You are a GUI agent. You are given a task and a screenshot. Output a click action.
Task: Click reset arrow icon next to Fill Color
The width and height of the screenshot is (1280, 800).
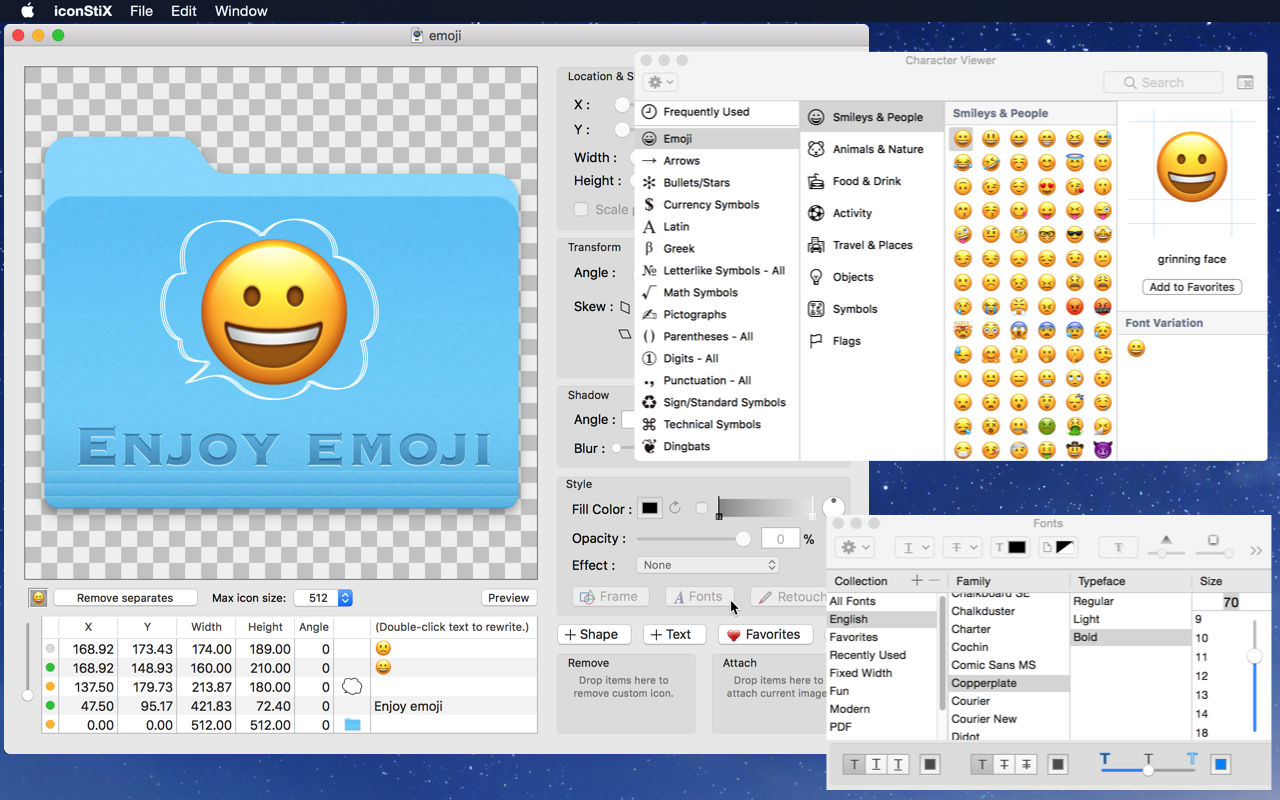[x=675, y=508]
